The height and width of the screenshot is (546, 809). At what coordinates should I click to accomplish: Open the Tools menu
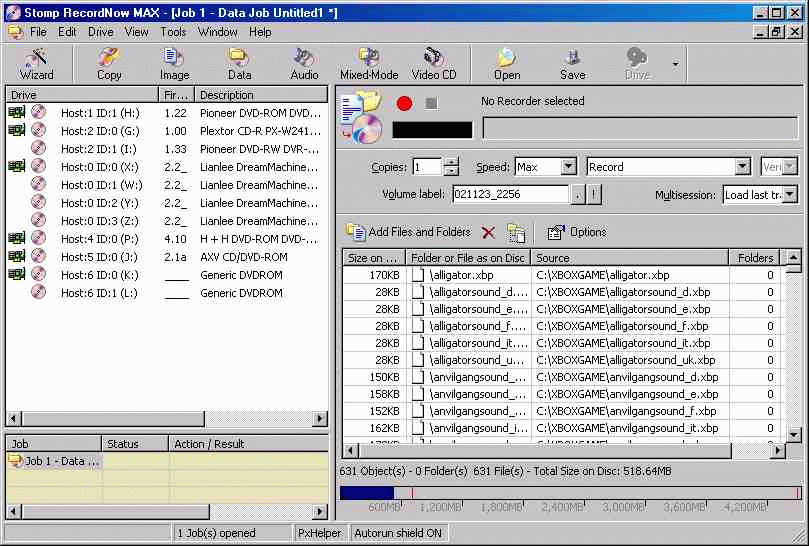point(173,32)
